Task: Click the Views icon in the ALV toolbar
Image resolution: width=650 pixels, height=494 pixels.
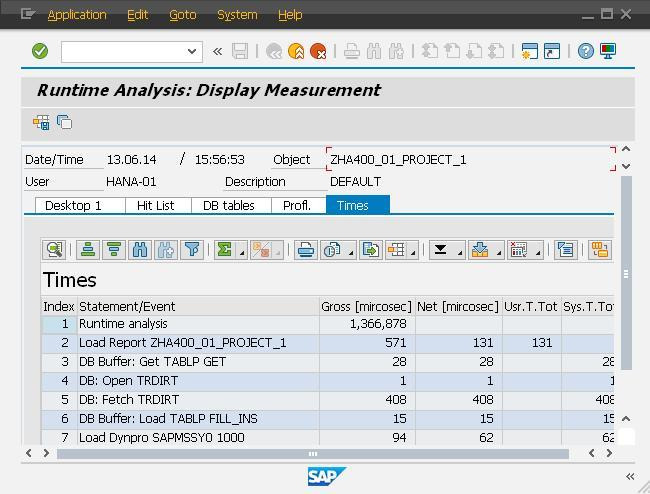Action: [x=332, y=250]
